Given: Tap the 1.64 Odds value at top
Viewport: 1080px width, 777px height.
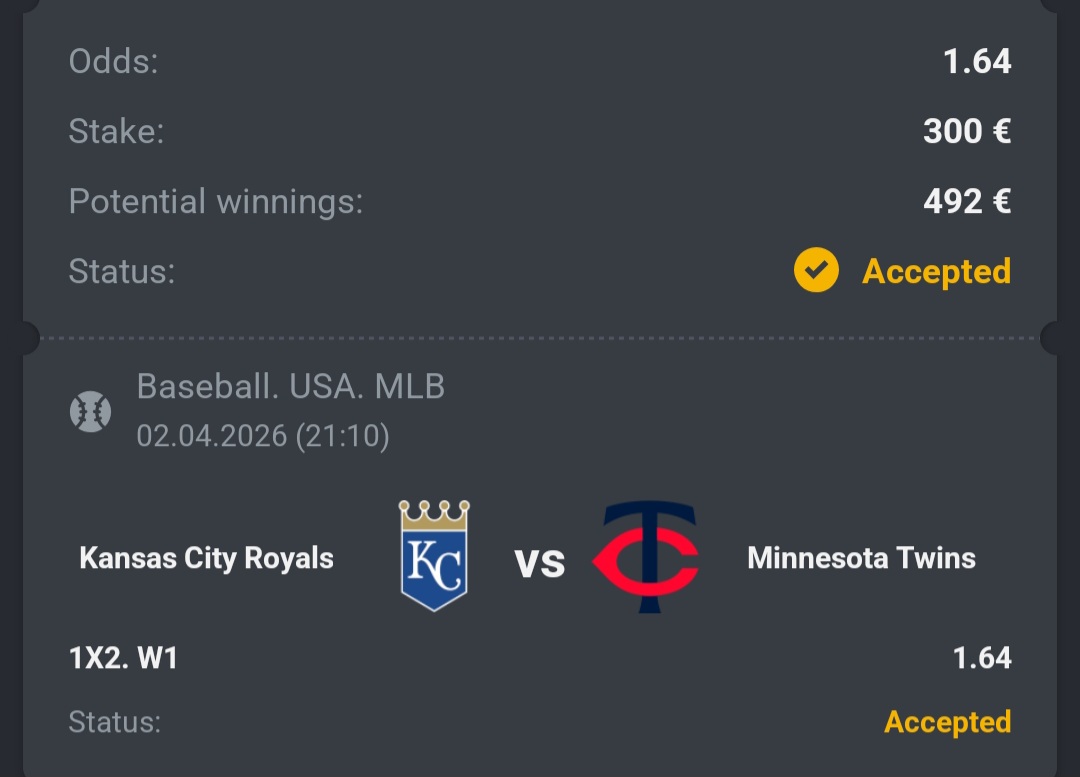Looking at the screenshot, I should pos(977,61).
